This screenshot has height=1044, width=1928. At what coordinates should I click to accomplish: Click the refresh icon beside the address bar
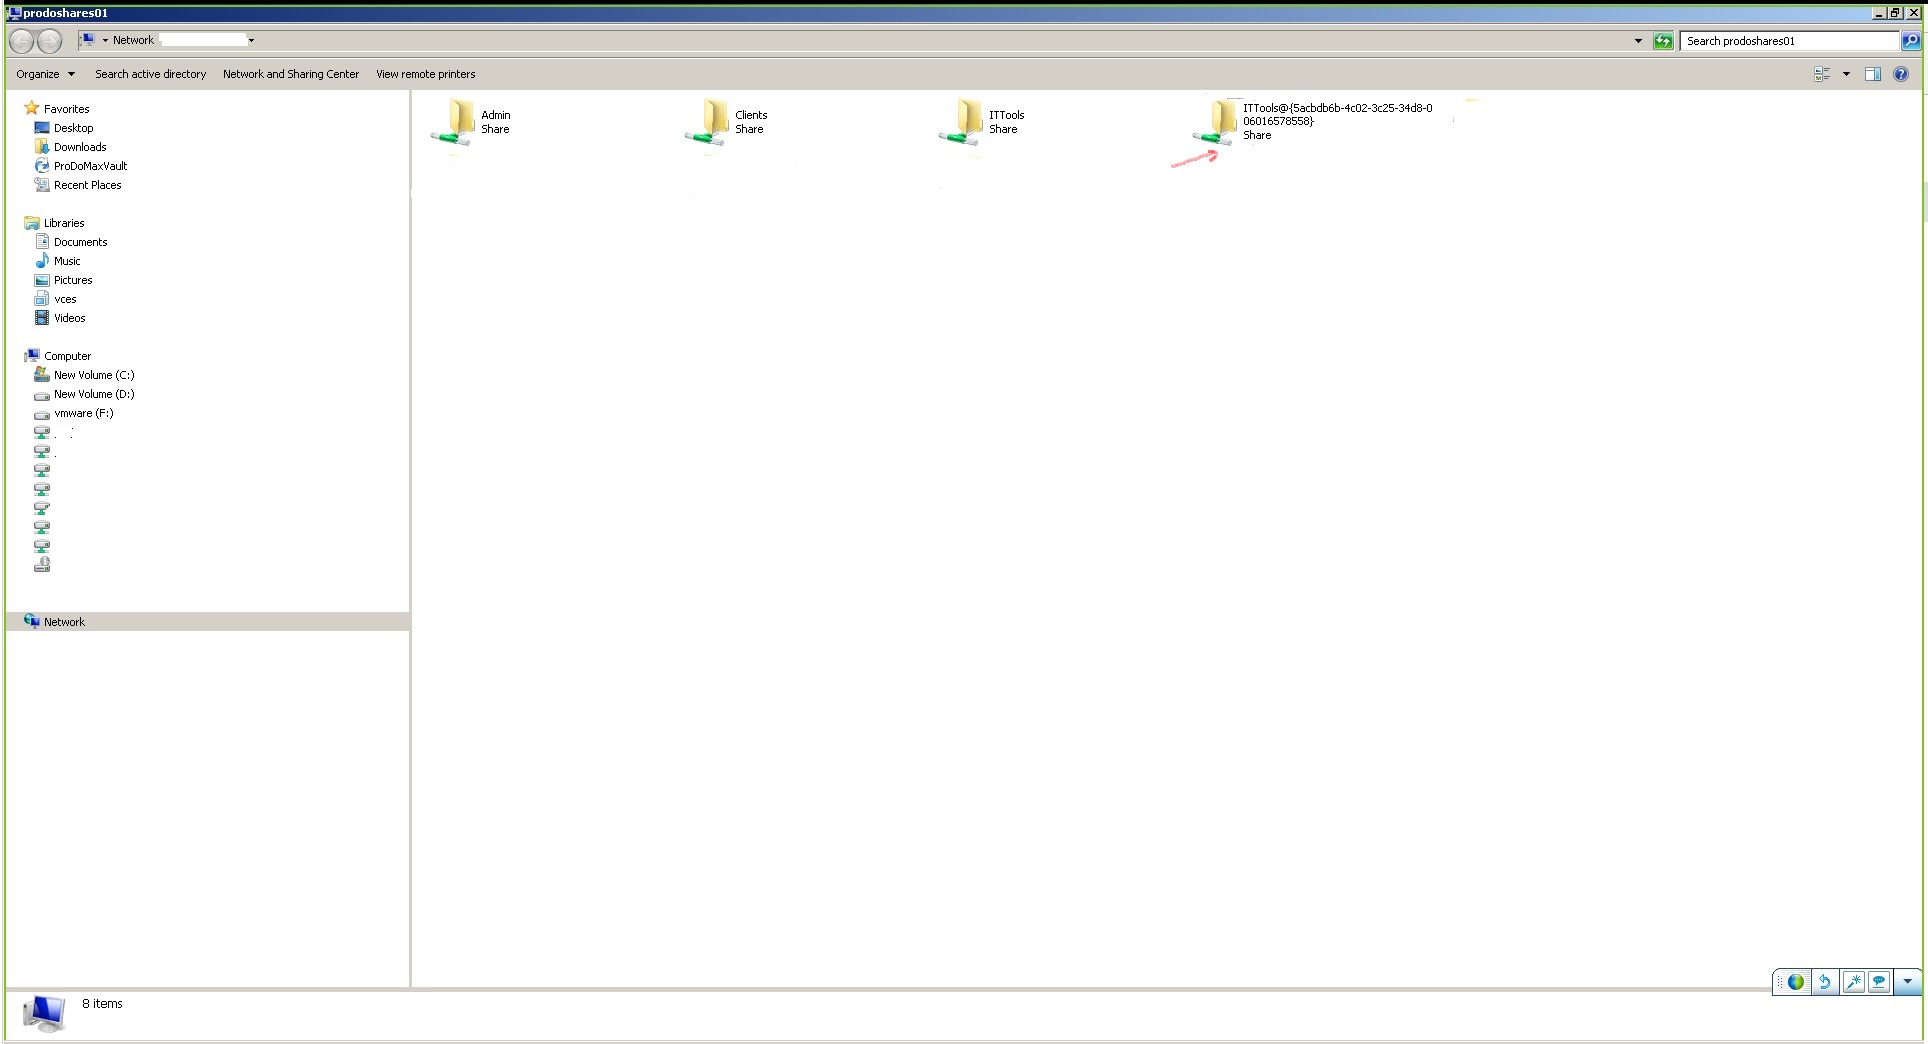point(1663,41)
